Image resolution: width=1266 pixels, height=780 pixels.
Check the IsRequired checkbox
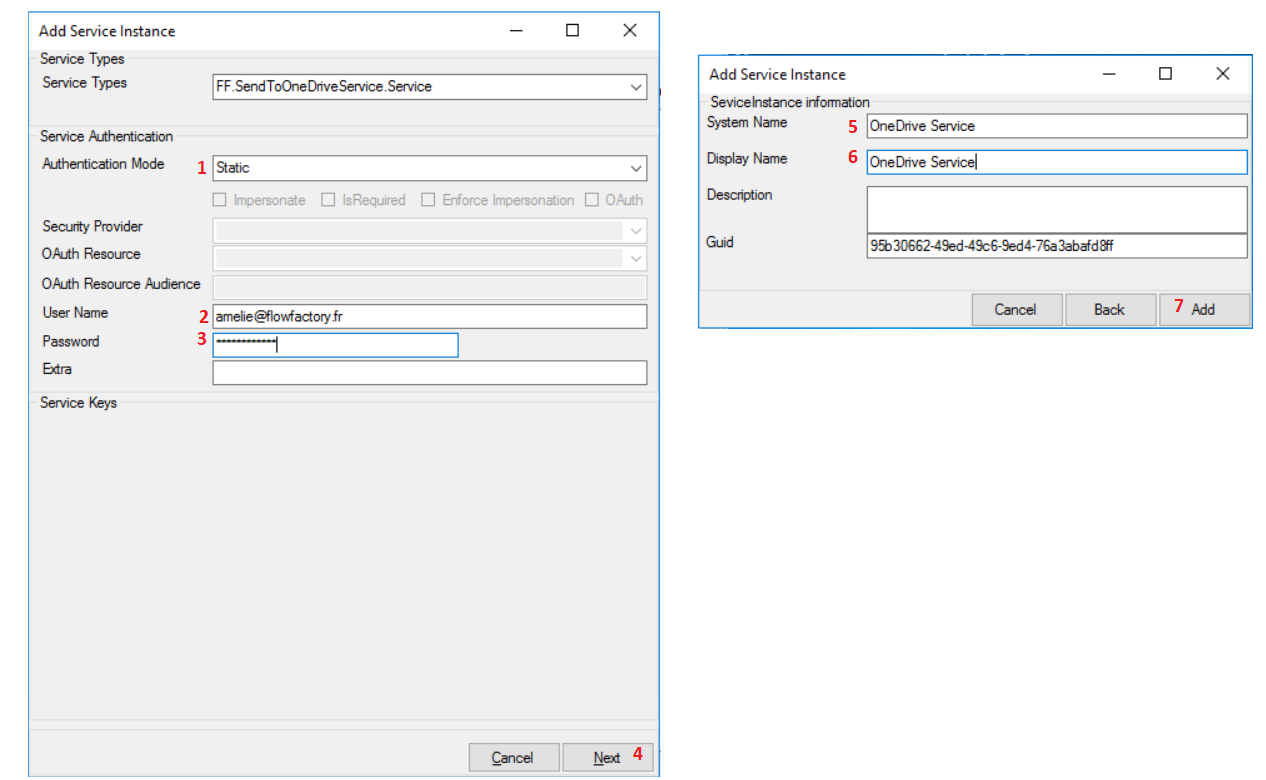[328, 200]
